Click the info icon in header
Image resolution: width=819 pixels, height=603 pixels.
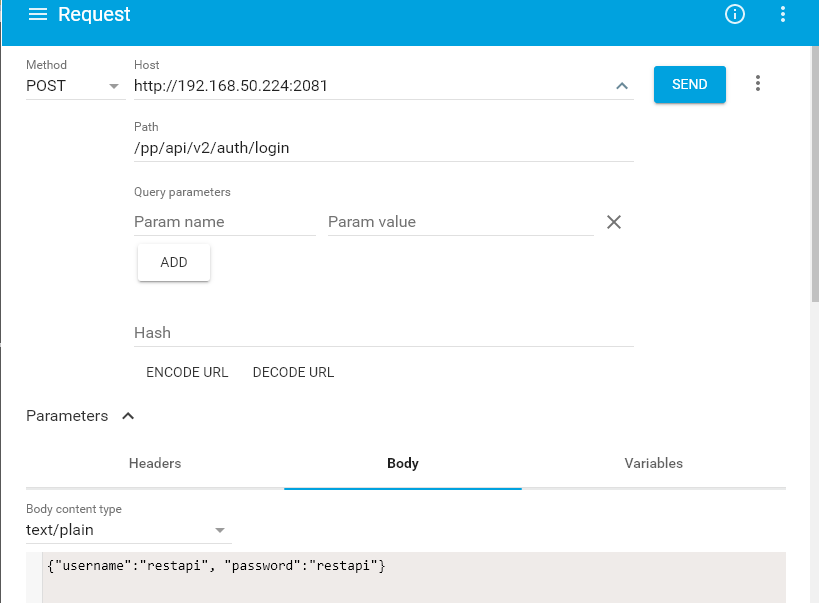[734, 14]
